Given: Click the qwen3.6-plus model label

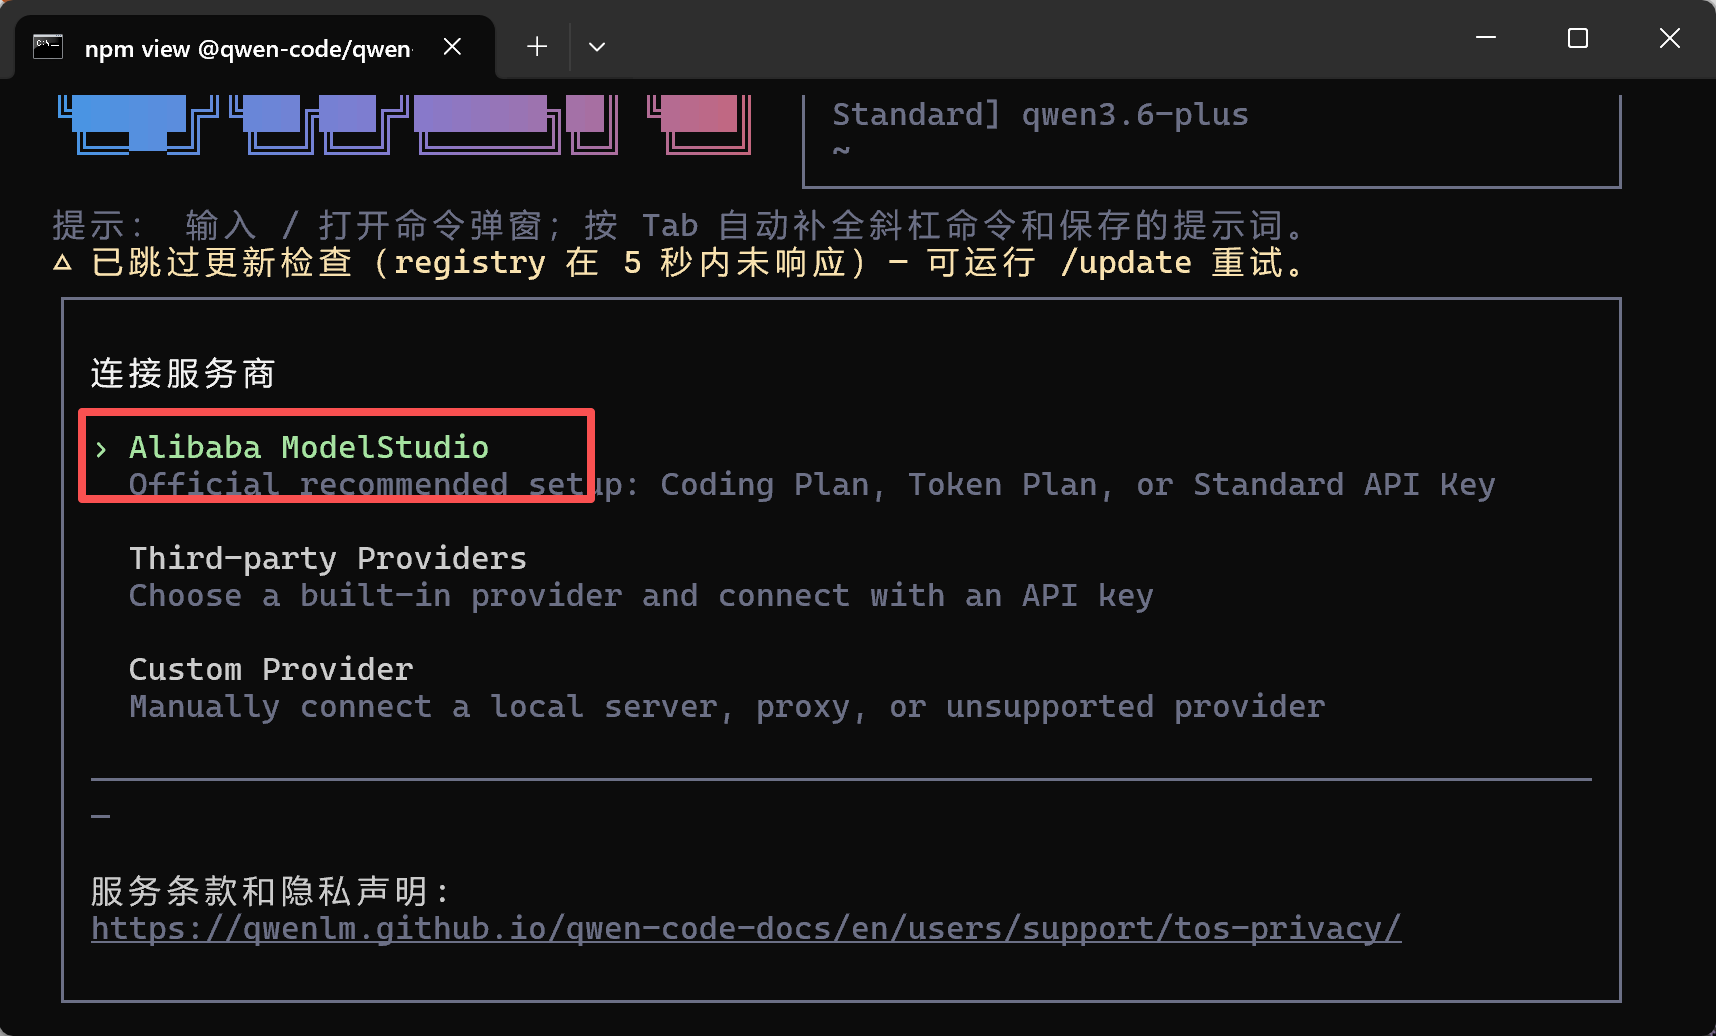Looking at the screenshot, I should pyautogui.click(x=1135, y=115).
